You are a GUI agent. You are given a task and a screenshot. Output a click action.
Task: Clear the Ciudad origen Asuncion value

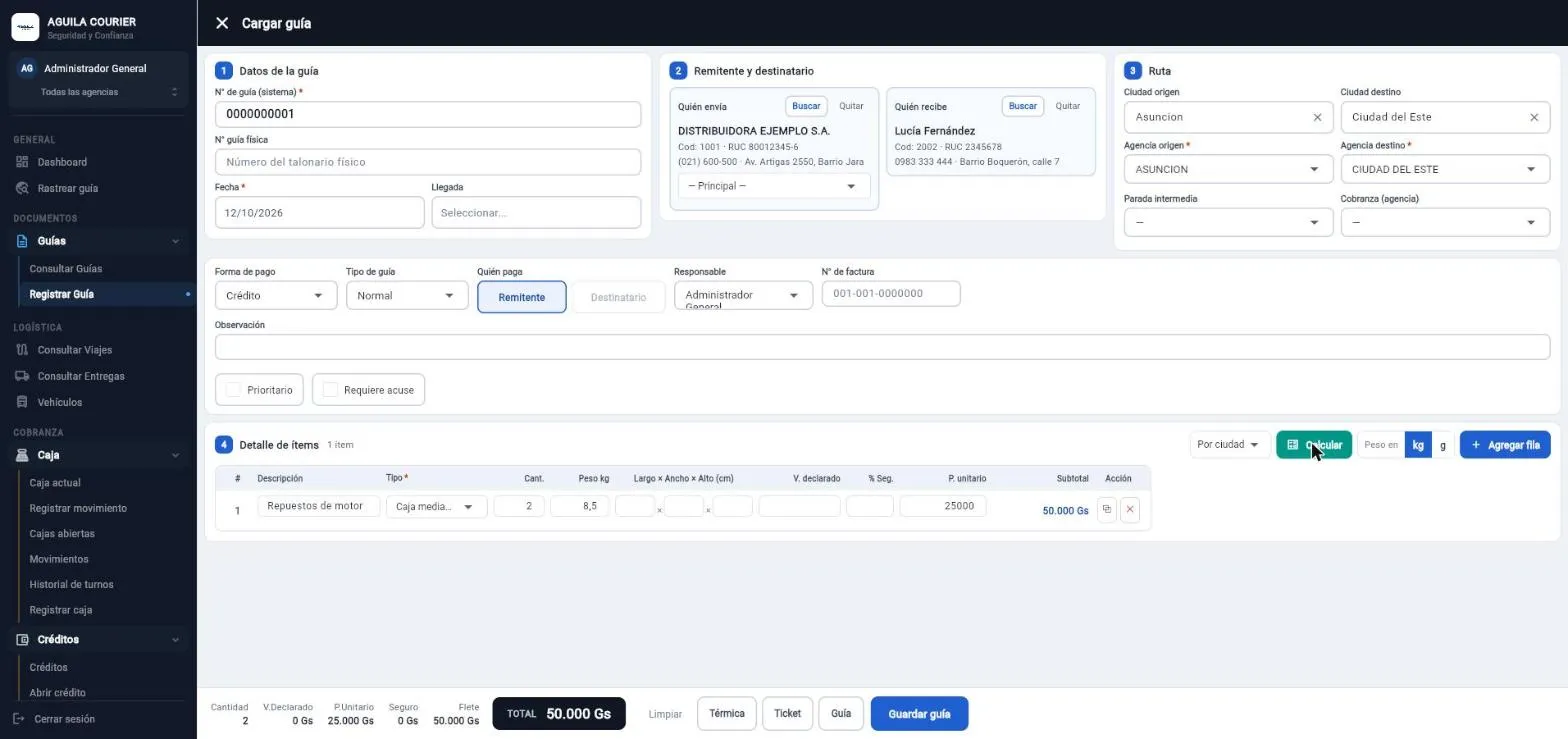pos(1317,117)
